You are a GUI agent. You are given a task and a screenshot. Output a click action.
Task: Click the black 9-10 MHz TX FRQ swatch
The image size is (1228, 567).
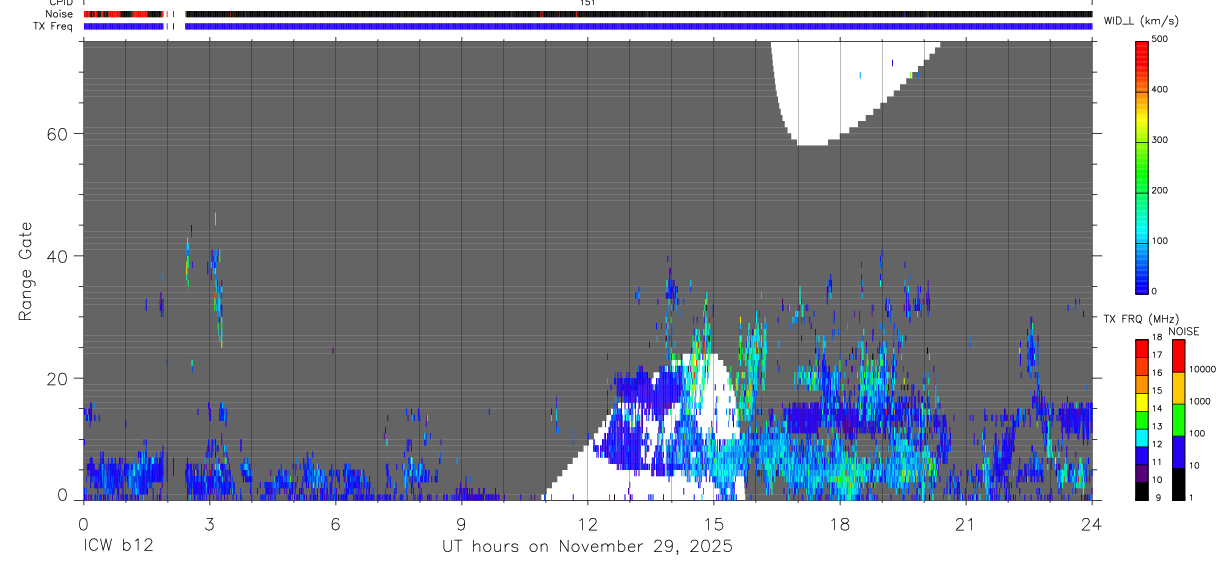[1141, 492]
